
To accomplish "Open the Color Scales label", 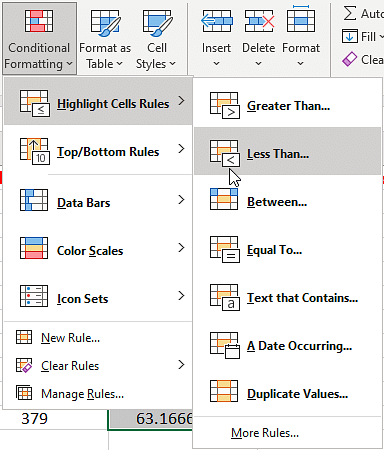I will 90,251.
